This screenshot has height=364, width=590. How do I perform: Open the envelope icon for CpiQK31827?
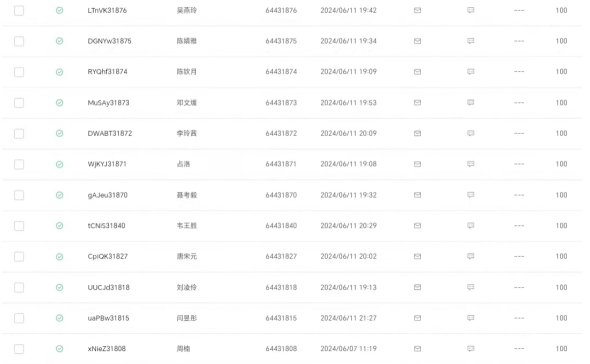tap(417, 256)
